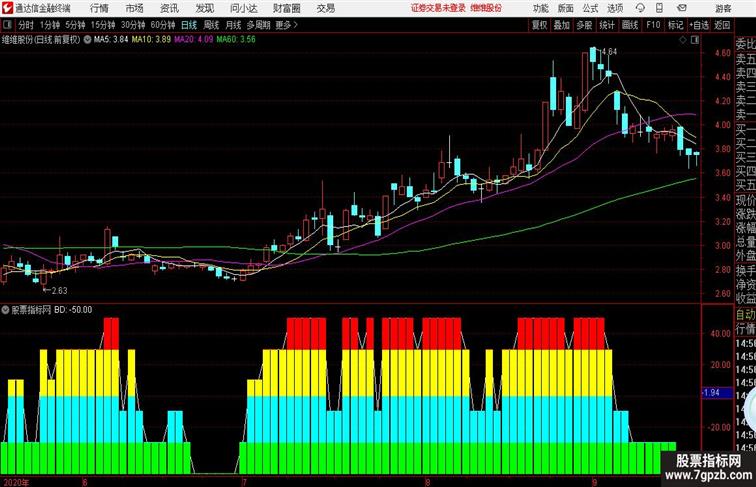Open the customer service headset icon
This screenshot has height=487, width=756.
(640, 8)
